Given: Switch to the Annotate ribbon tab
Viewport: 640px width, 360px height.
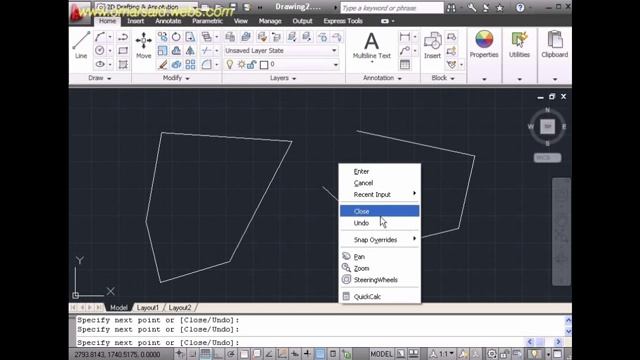Looking at the screenshot, I should tap(168, 21).
